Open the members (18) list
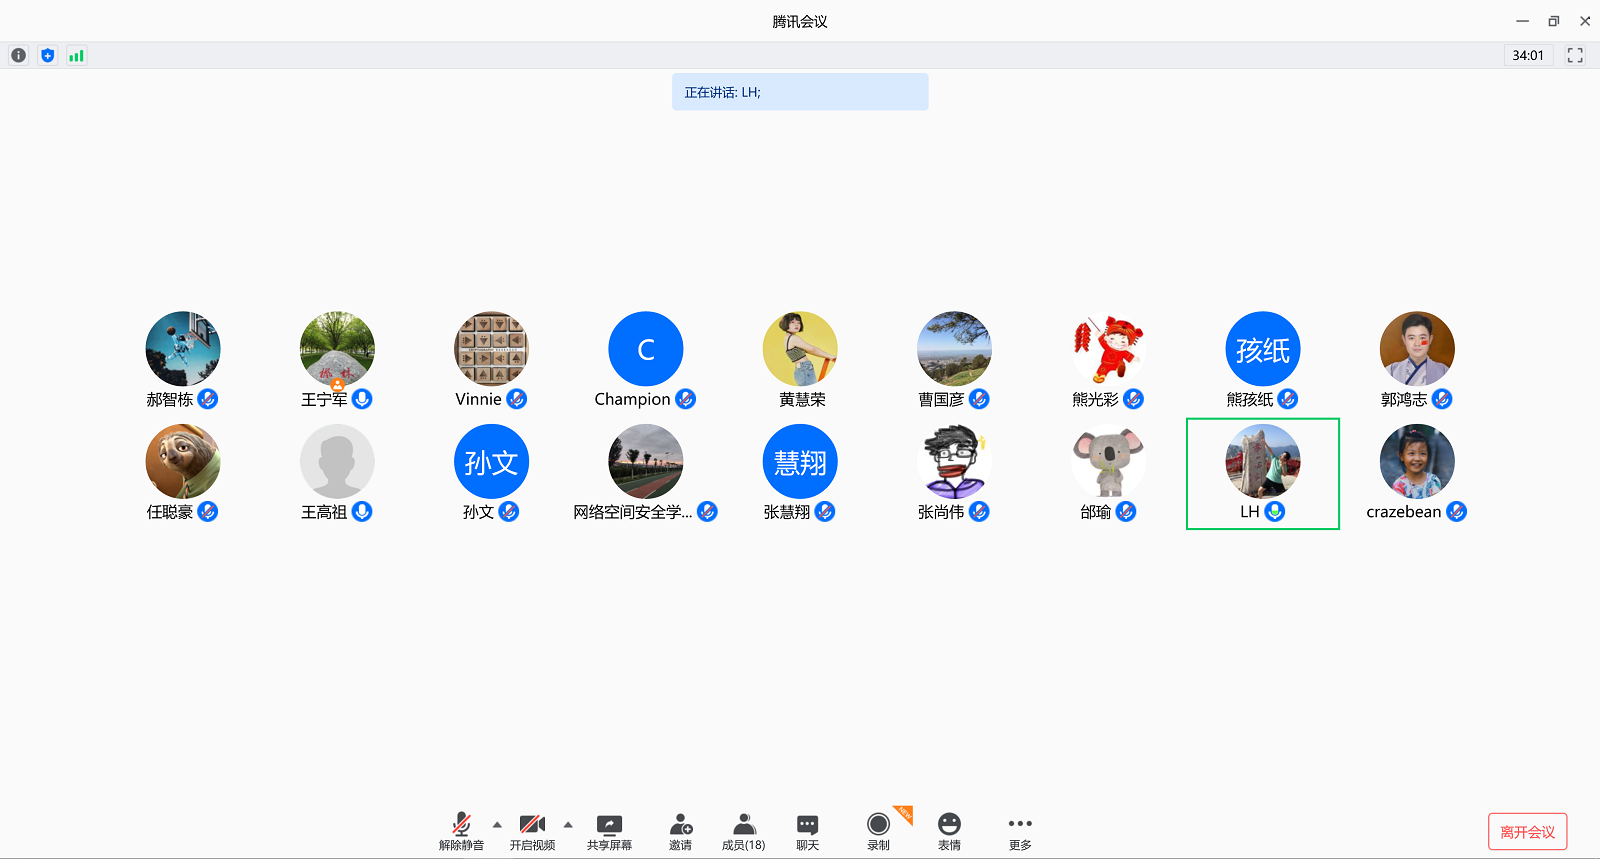This screenshot has width=1600, height=859. tap(743, 831)
